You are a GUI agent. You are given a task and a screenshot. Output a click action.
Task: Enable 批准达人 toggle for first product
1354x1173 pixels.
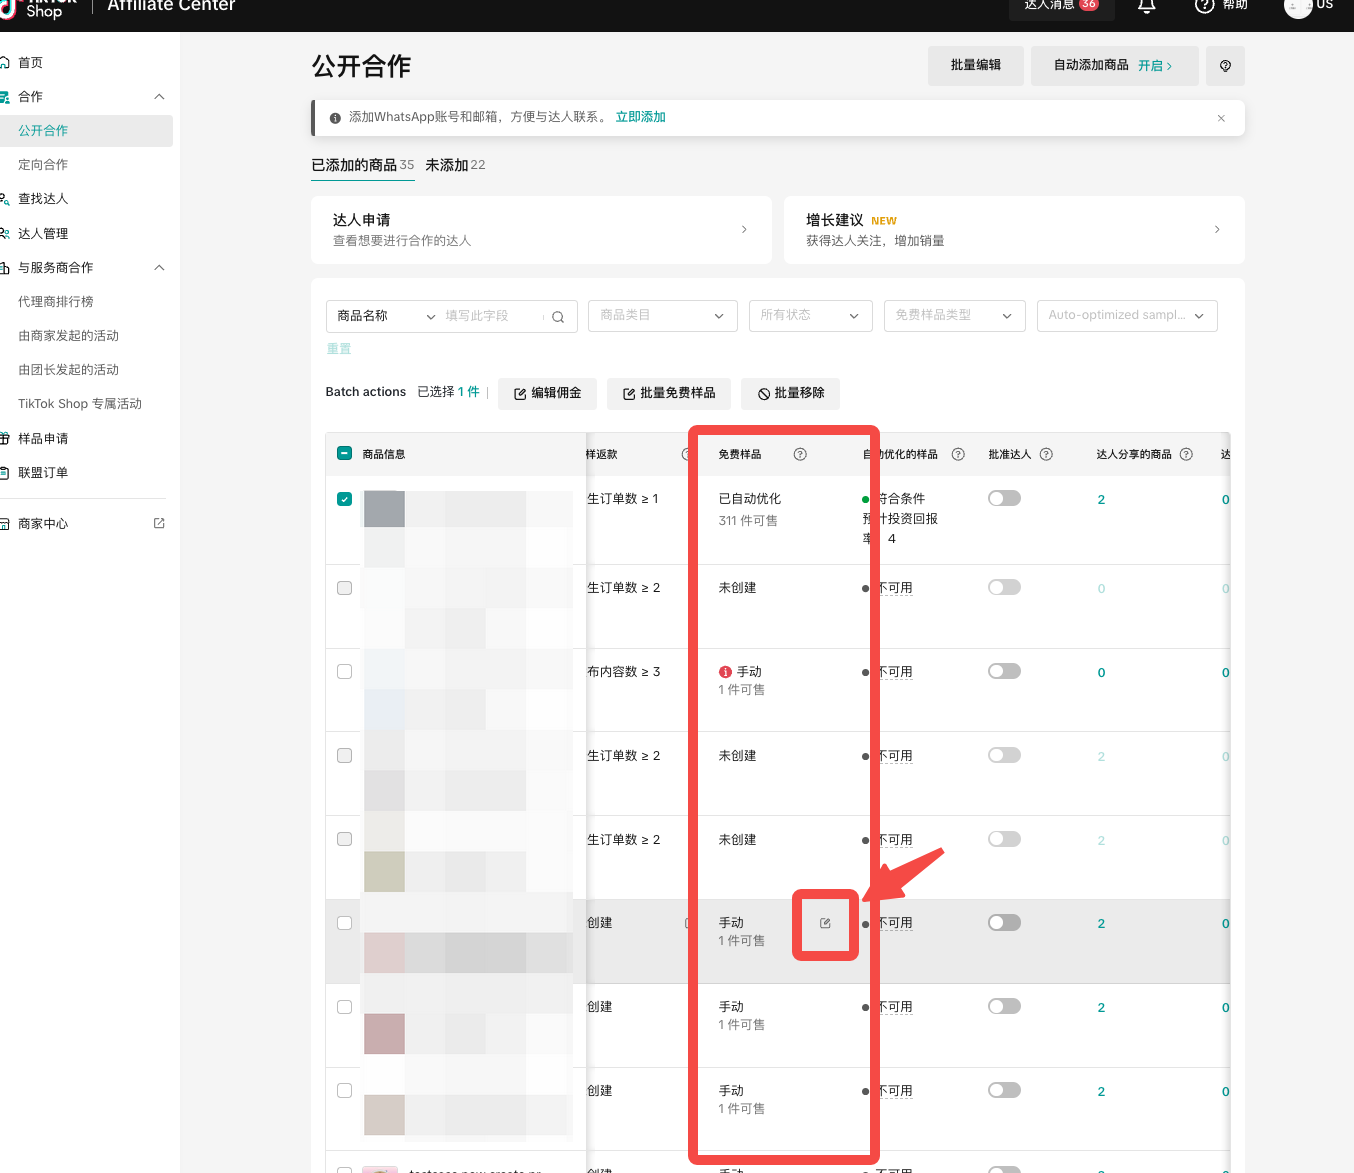1004,498
